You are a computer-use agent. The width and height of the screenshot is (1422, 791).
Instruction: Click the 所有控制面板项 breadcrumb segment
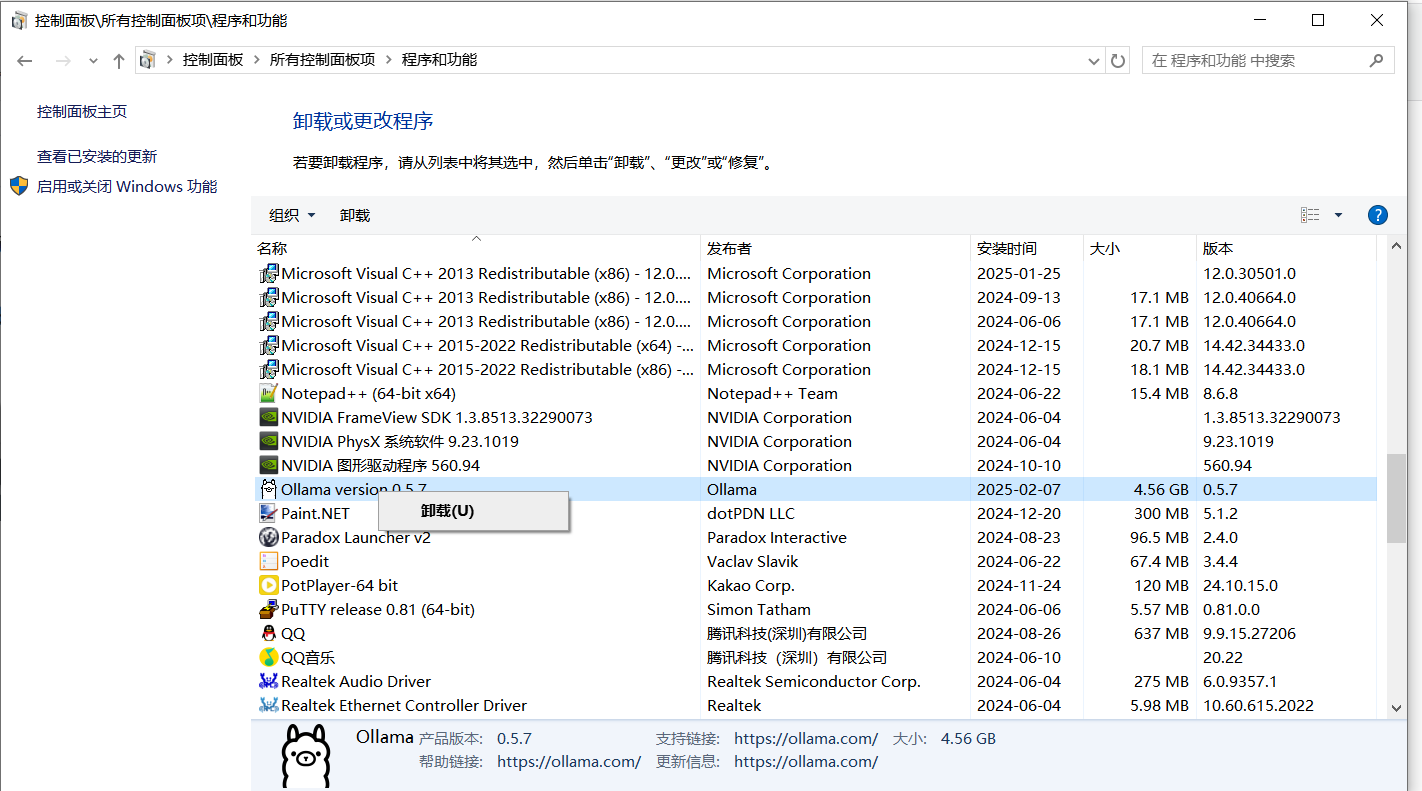[322, 60]
